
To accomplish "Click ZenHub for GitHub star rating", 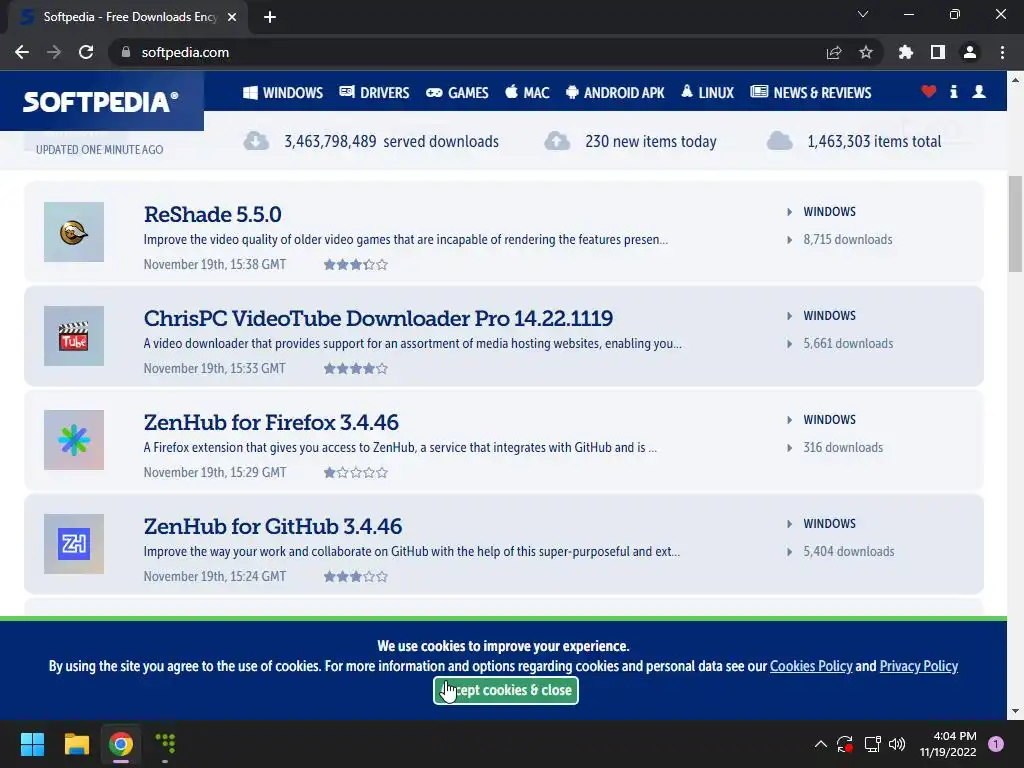I will coord(355,576).
